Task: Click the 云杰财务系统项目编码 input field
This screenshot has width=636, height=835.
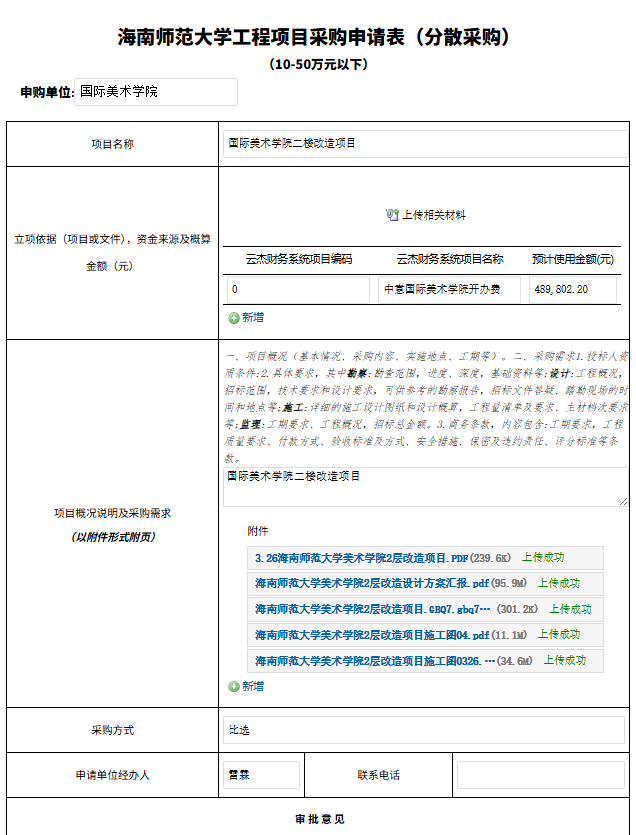Action: [298, 290]
